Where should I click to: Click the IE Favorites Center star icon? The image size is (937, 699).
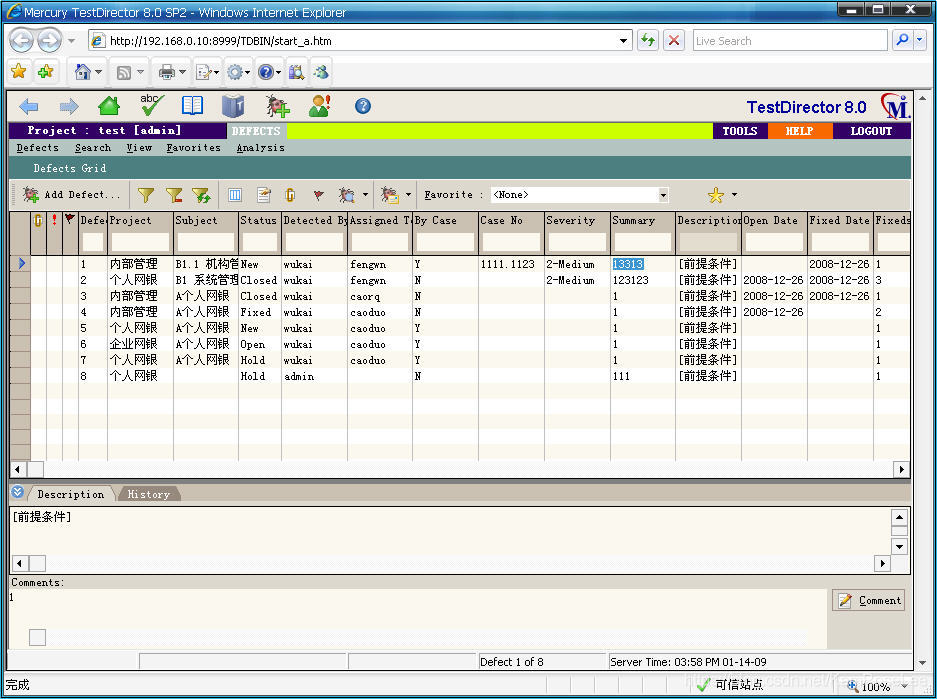pos(19,72)
